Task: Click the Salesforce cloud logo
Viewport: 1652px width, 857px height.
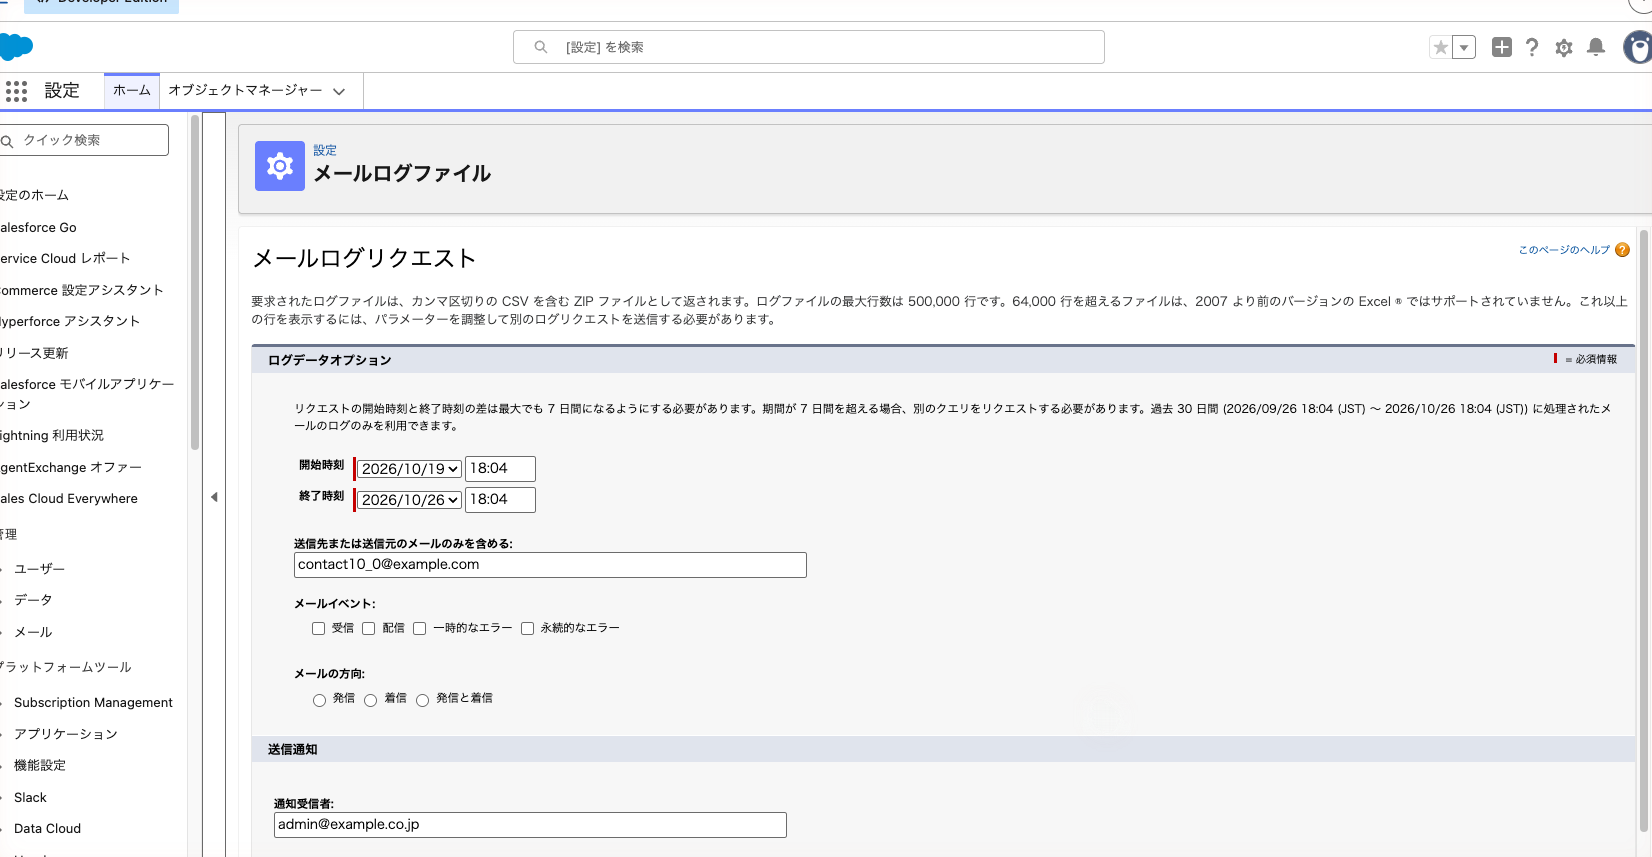Action: (16, 46)
